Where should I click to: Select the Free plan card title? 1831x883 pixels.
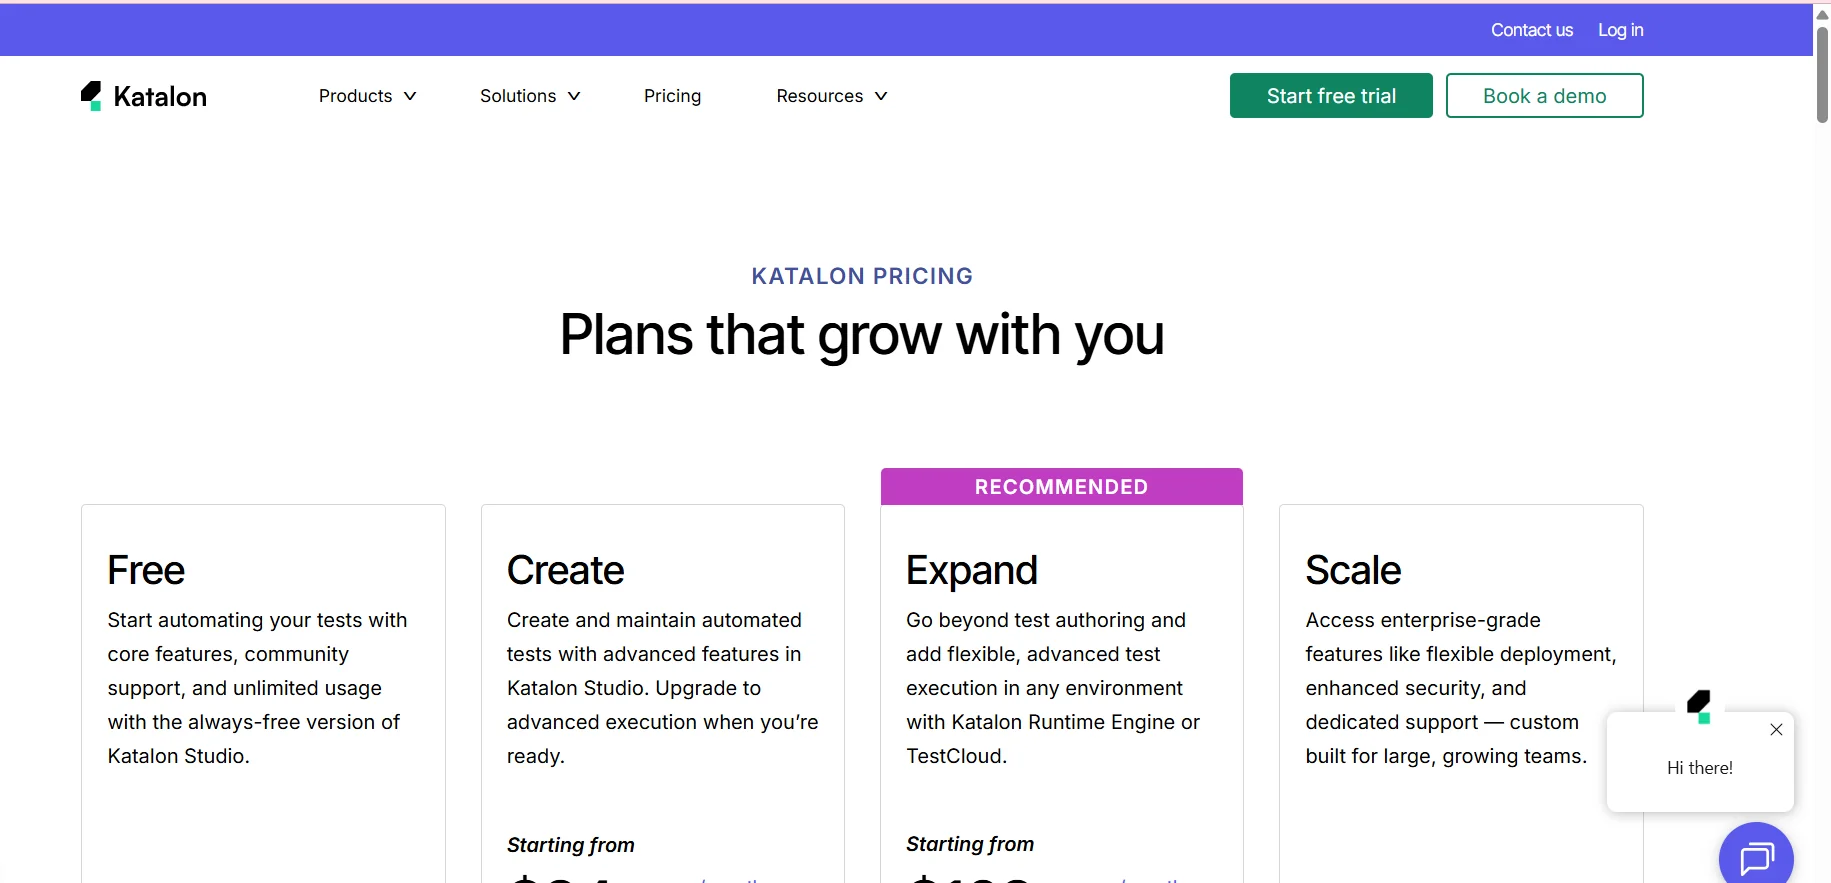(x=146, y=570)
